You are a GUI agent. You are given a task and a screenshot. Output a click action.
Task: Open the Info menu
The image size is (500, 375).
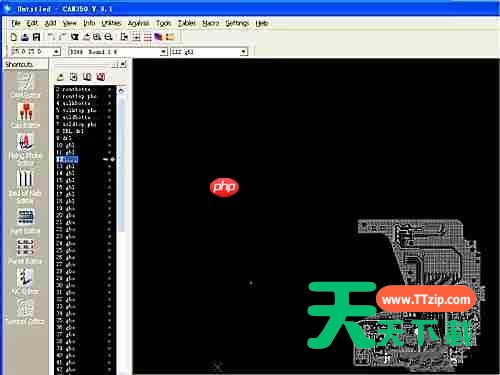pos(89,23)
